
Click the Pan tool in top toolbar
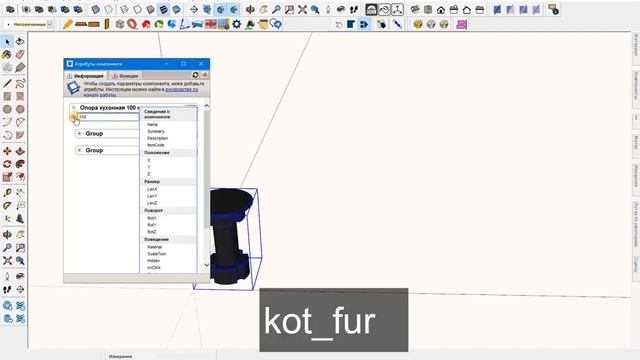coord(264,9)
